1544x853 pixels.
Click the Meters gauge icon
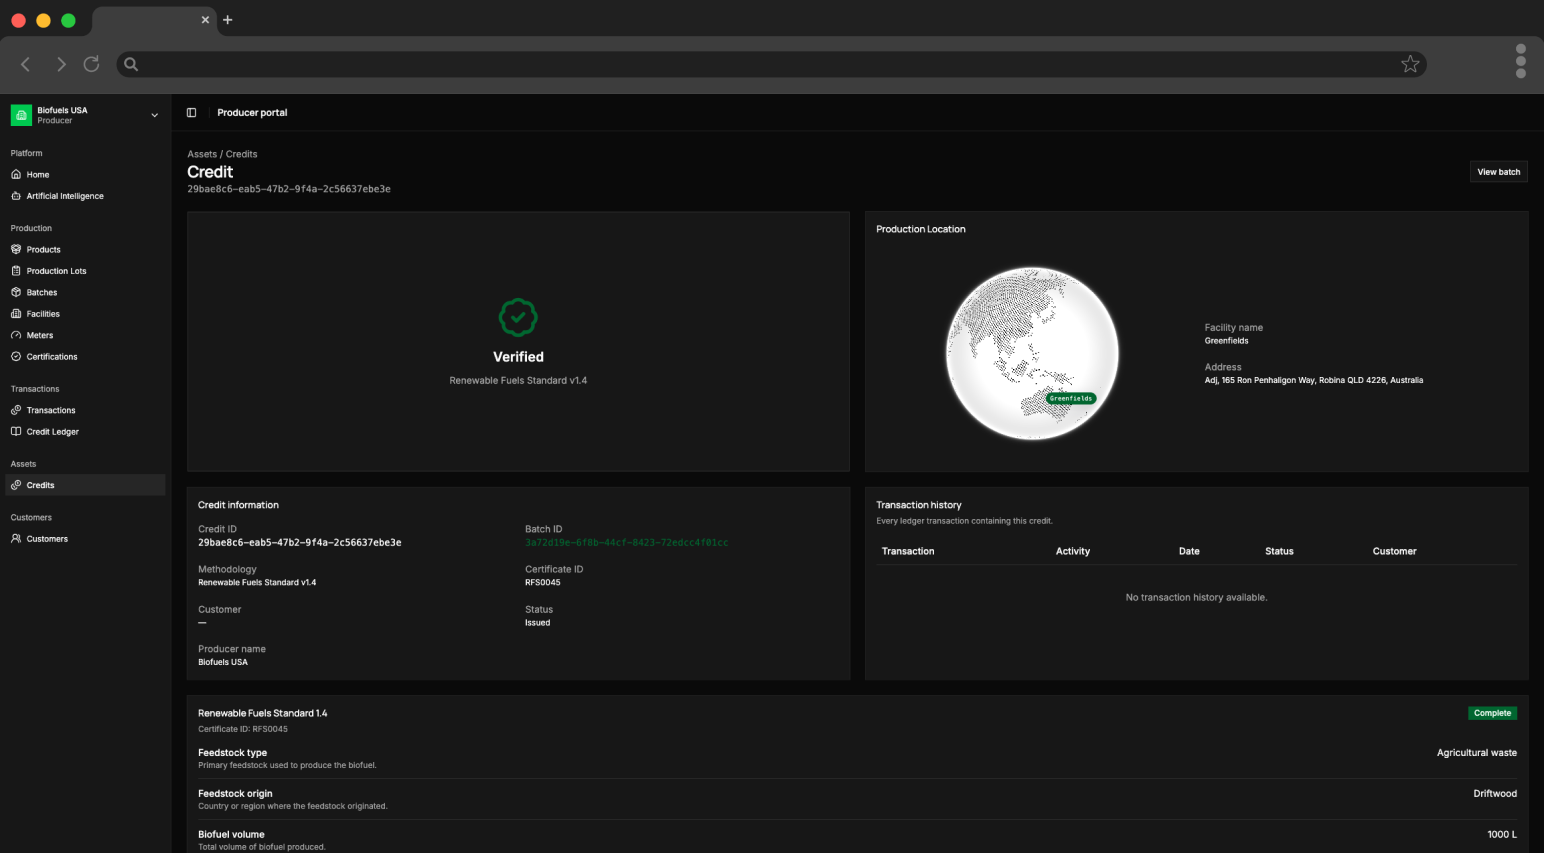[16, 335]
